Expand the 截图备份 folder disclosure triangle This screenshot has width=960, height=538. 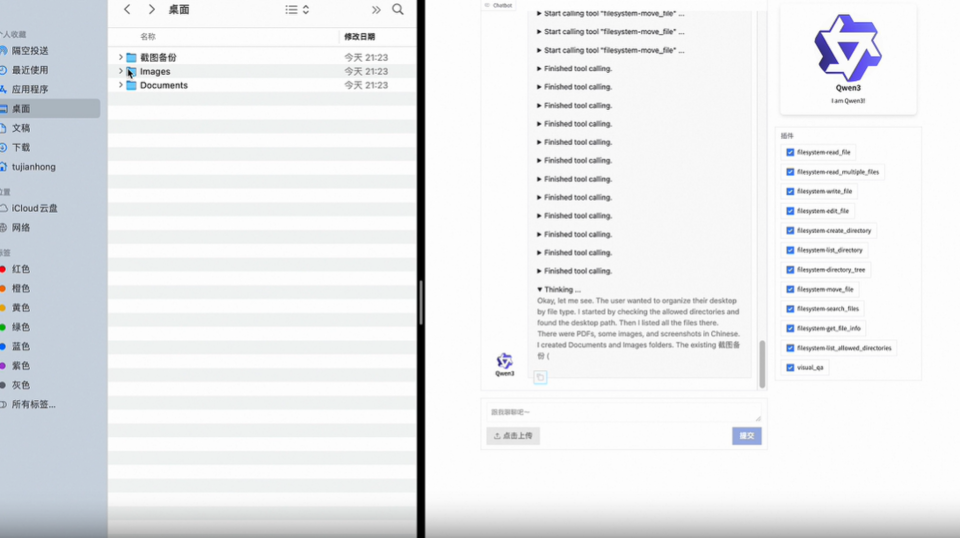(x=120, y=58)
